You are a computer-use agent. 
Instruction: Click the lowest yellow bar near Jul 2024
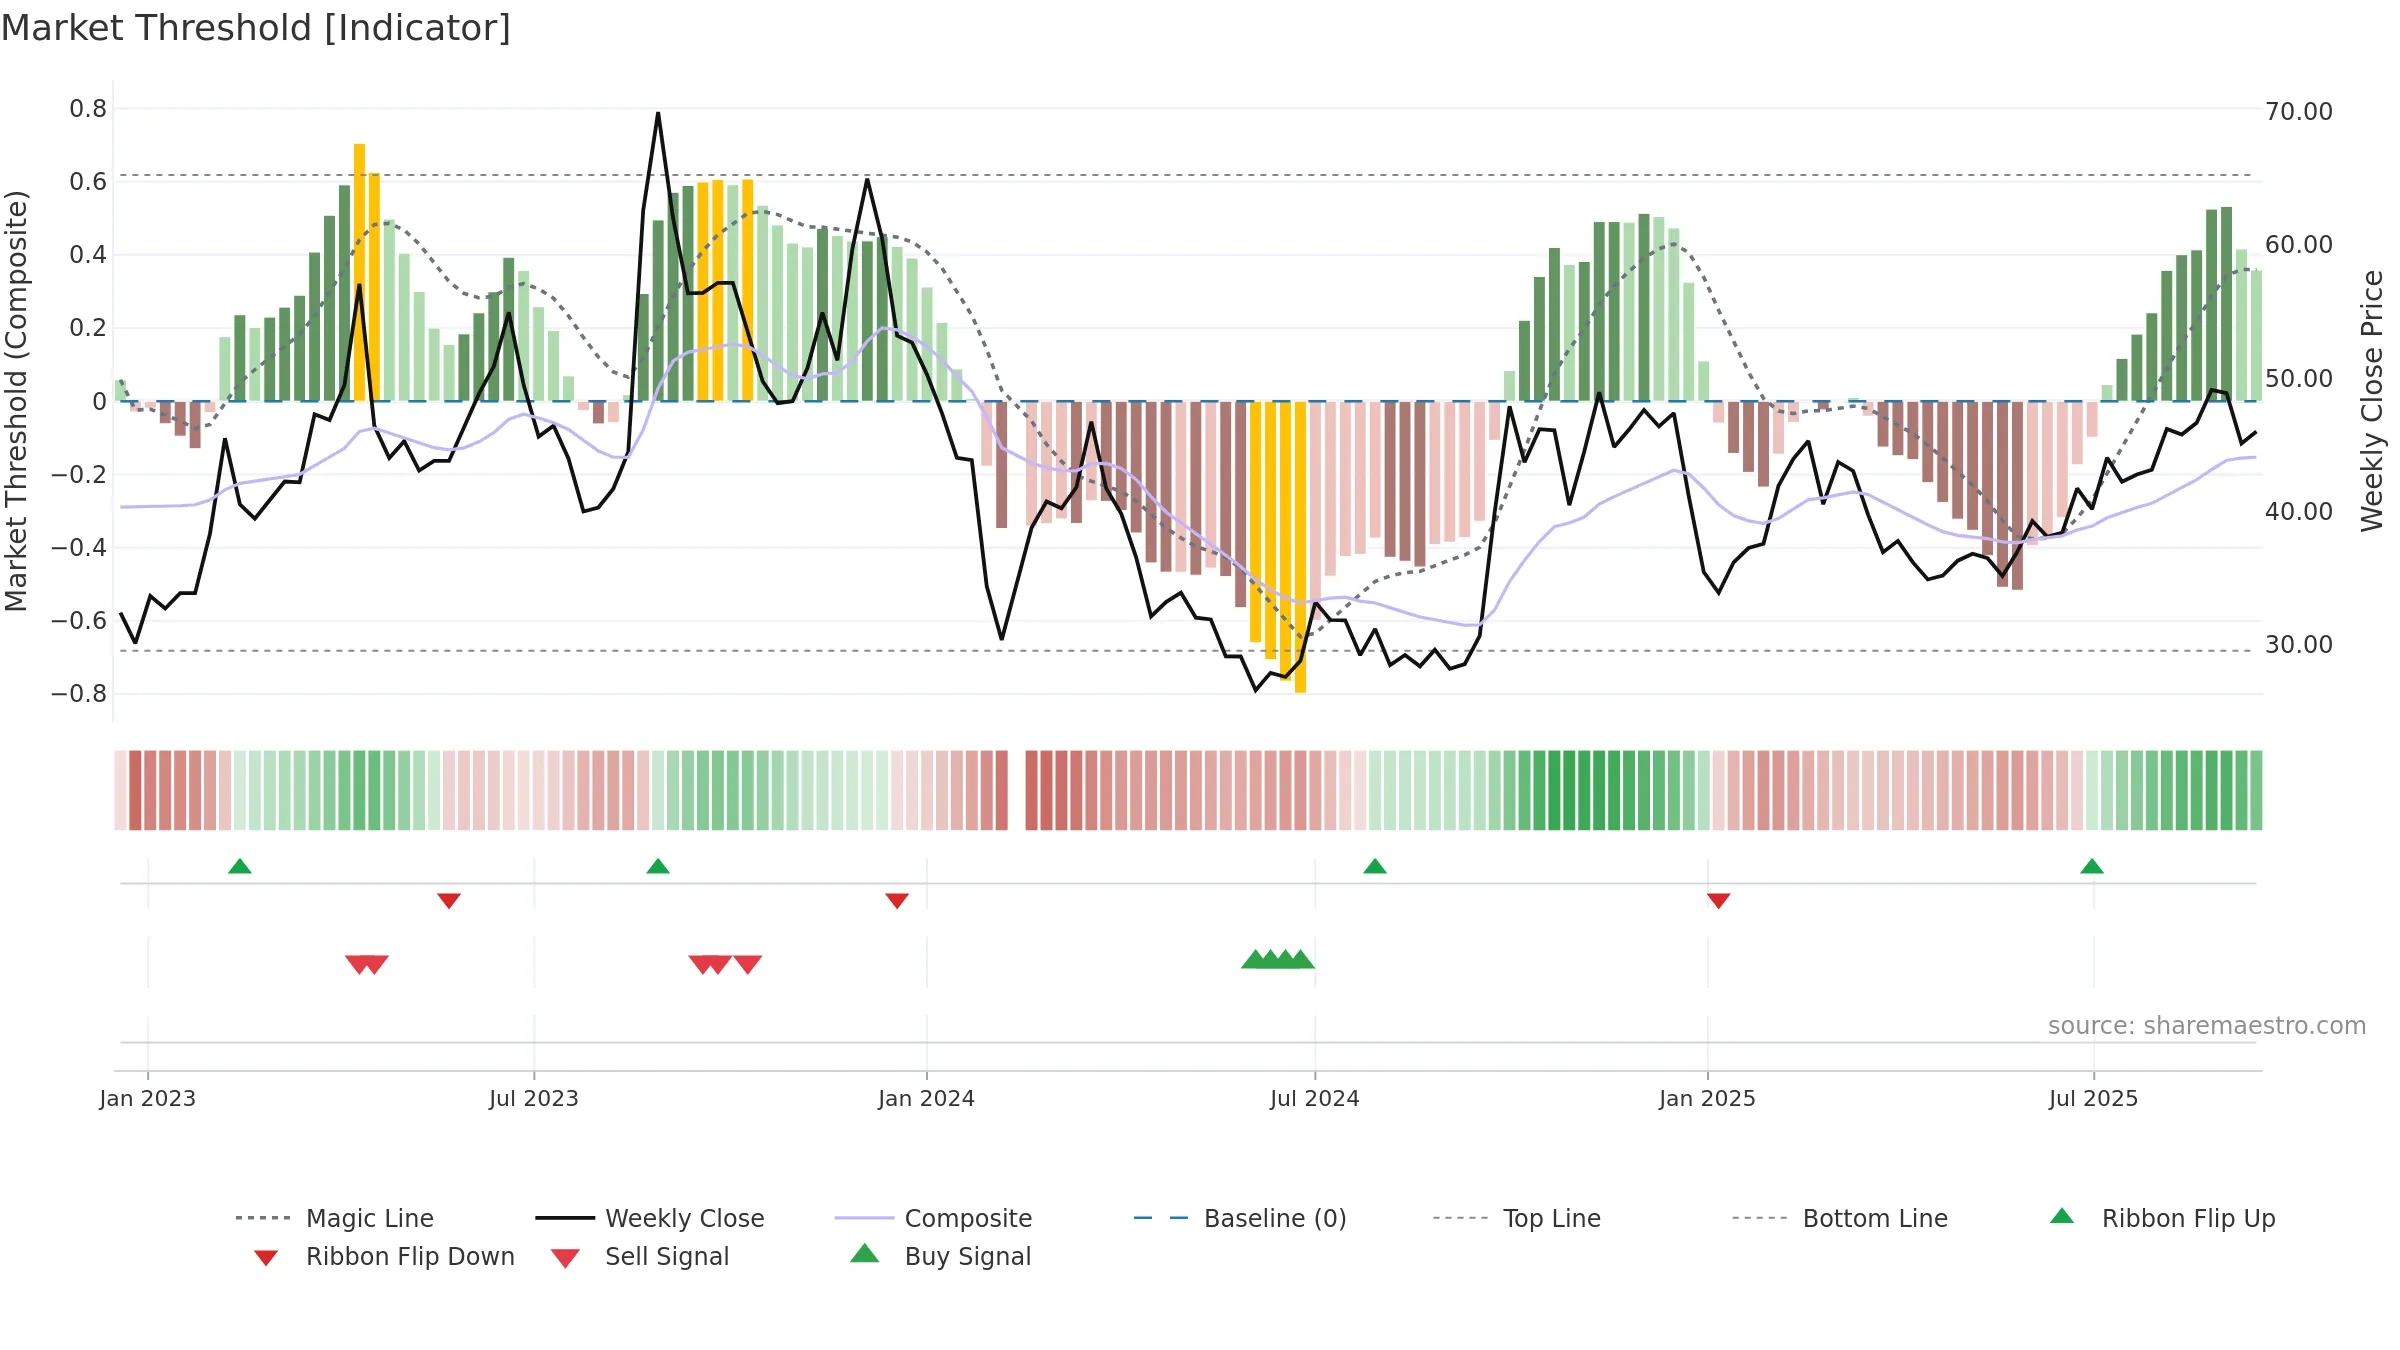tap(1301, 547)
